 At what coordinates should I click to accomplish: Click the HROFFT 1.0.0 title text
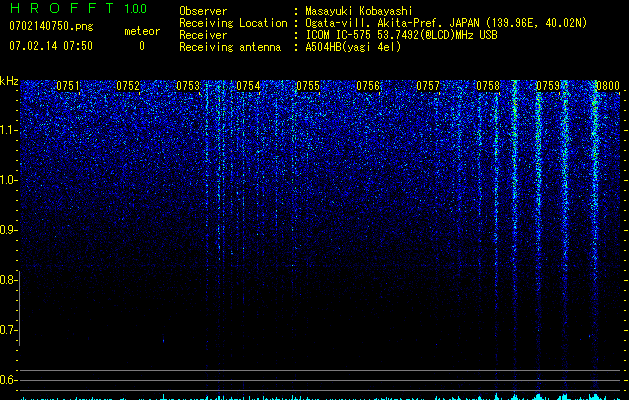78,8
